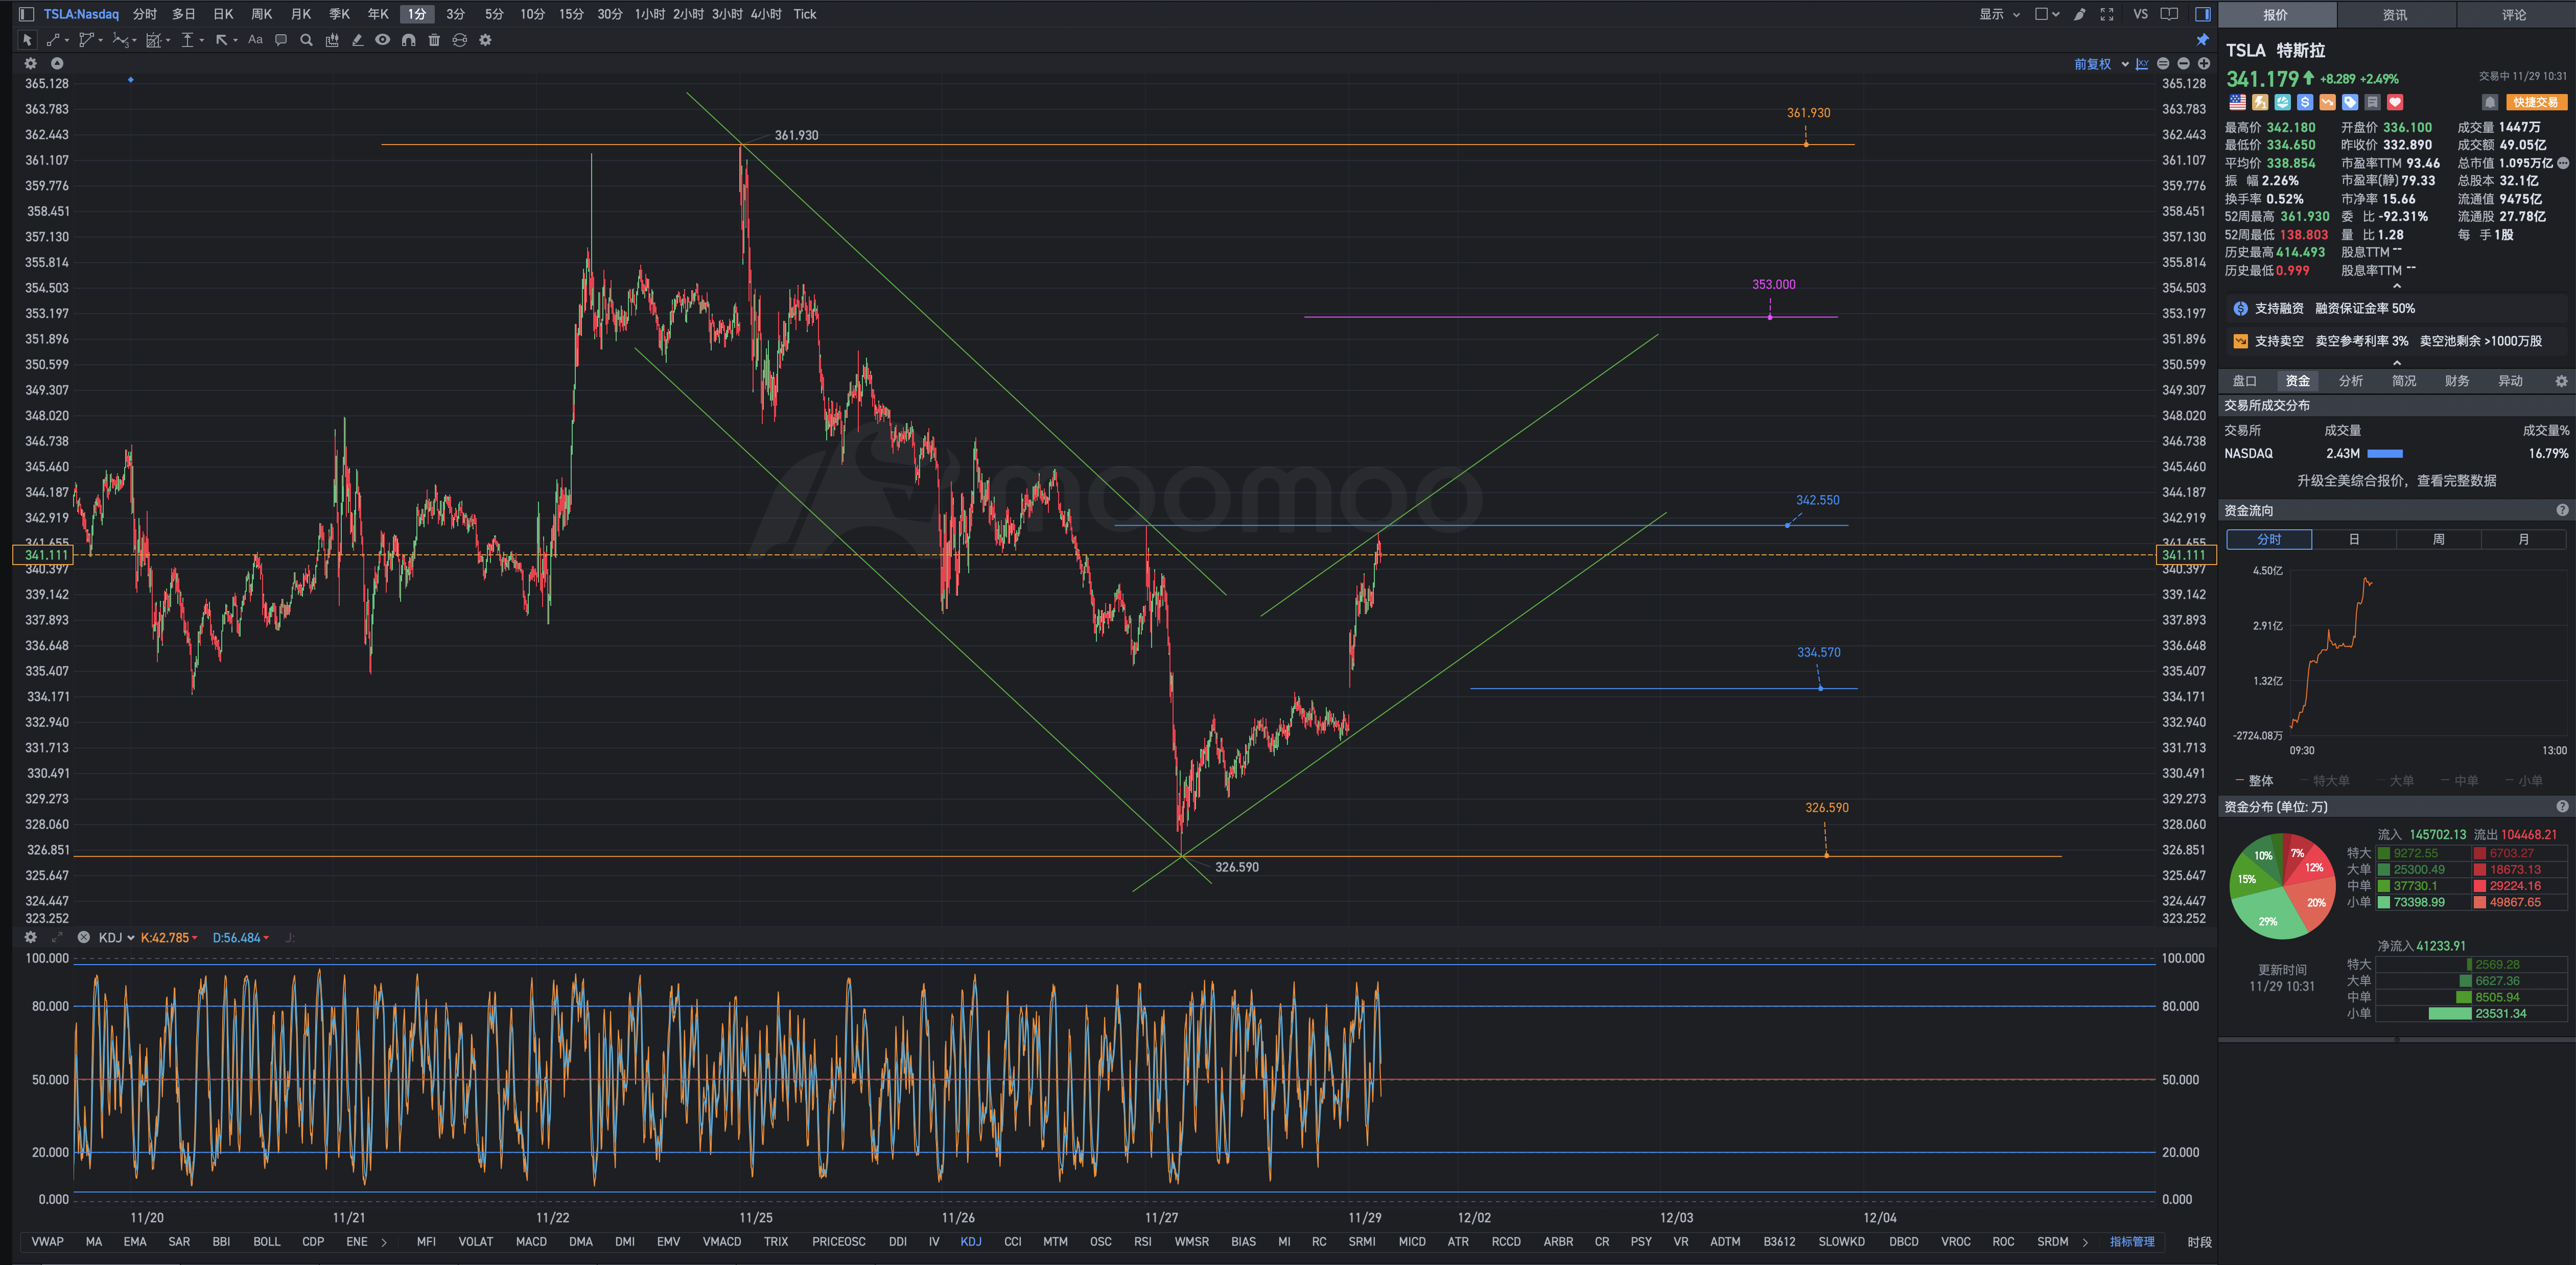Click the price alert bell icon

(x=2490, y=102)
